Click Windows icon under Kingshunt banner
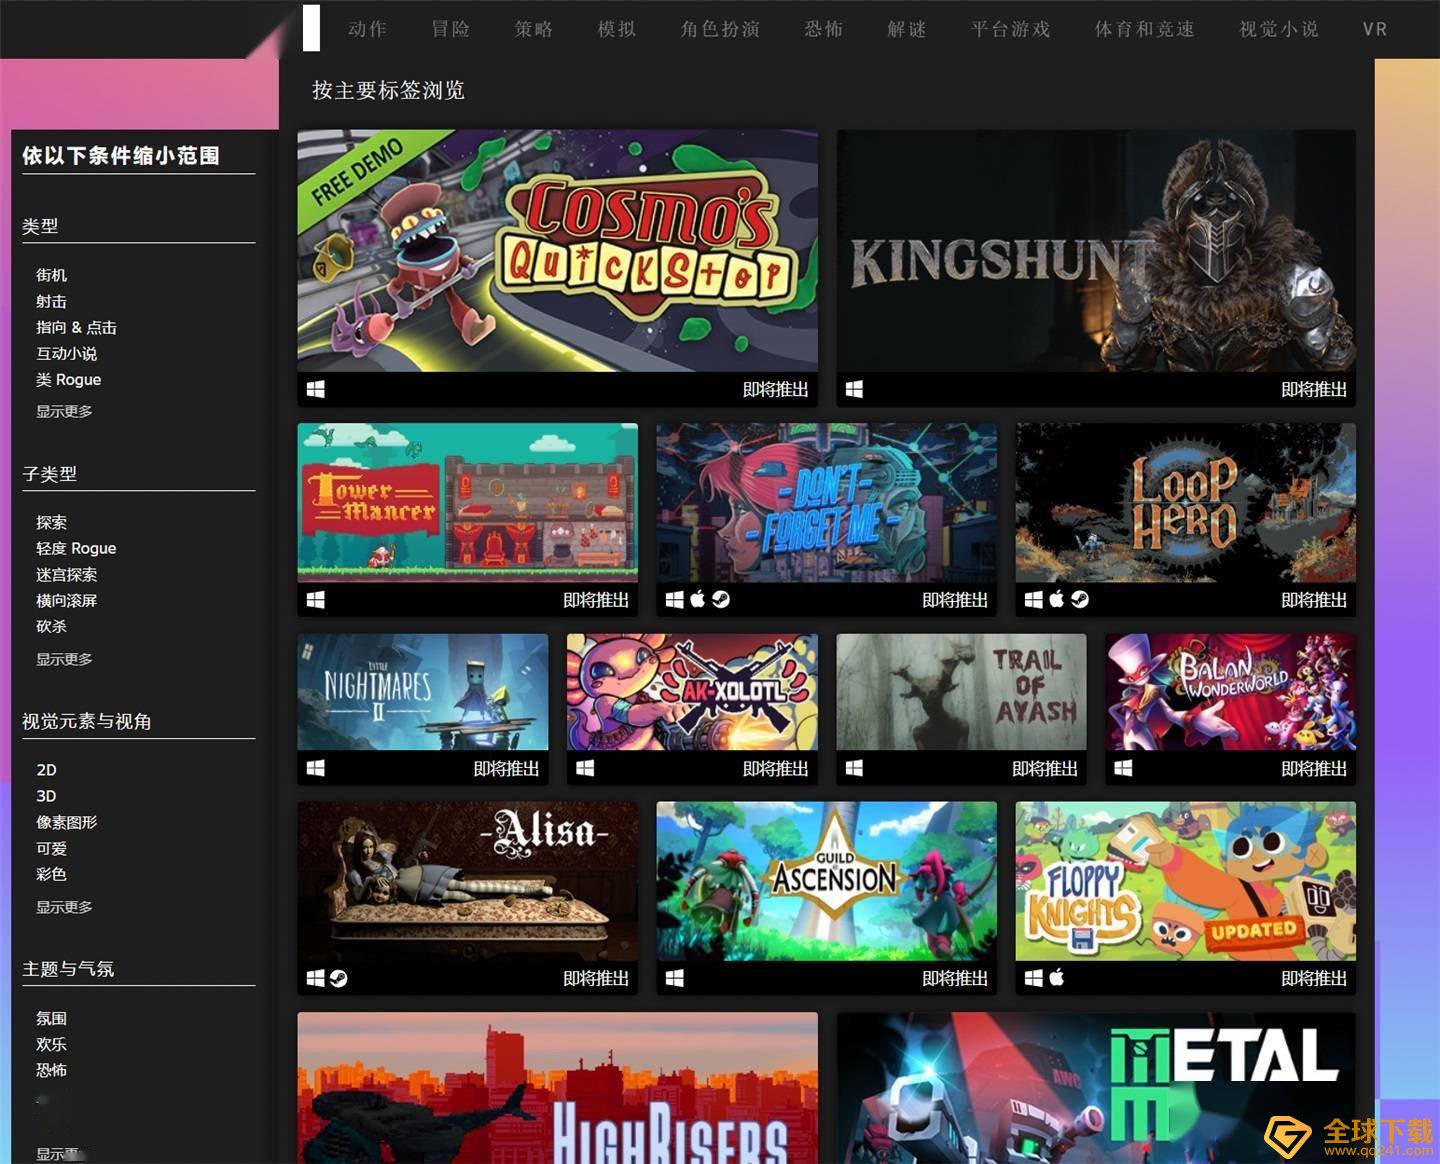 click(854, 389)
